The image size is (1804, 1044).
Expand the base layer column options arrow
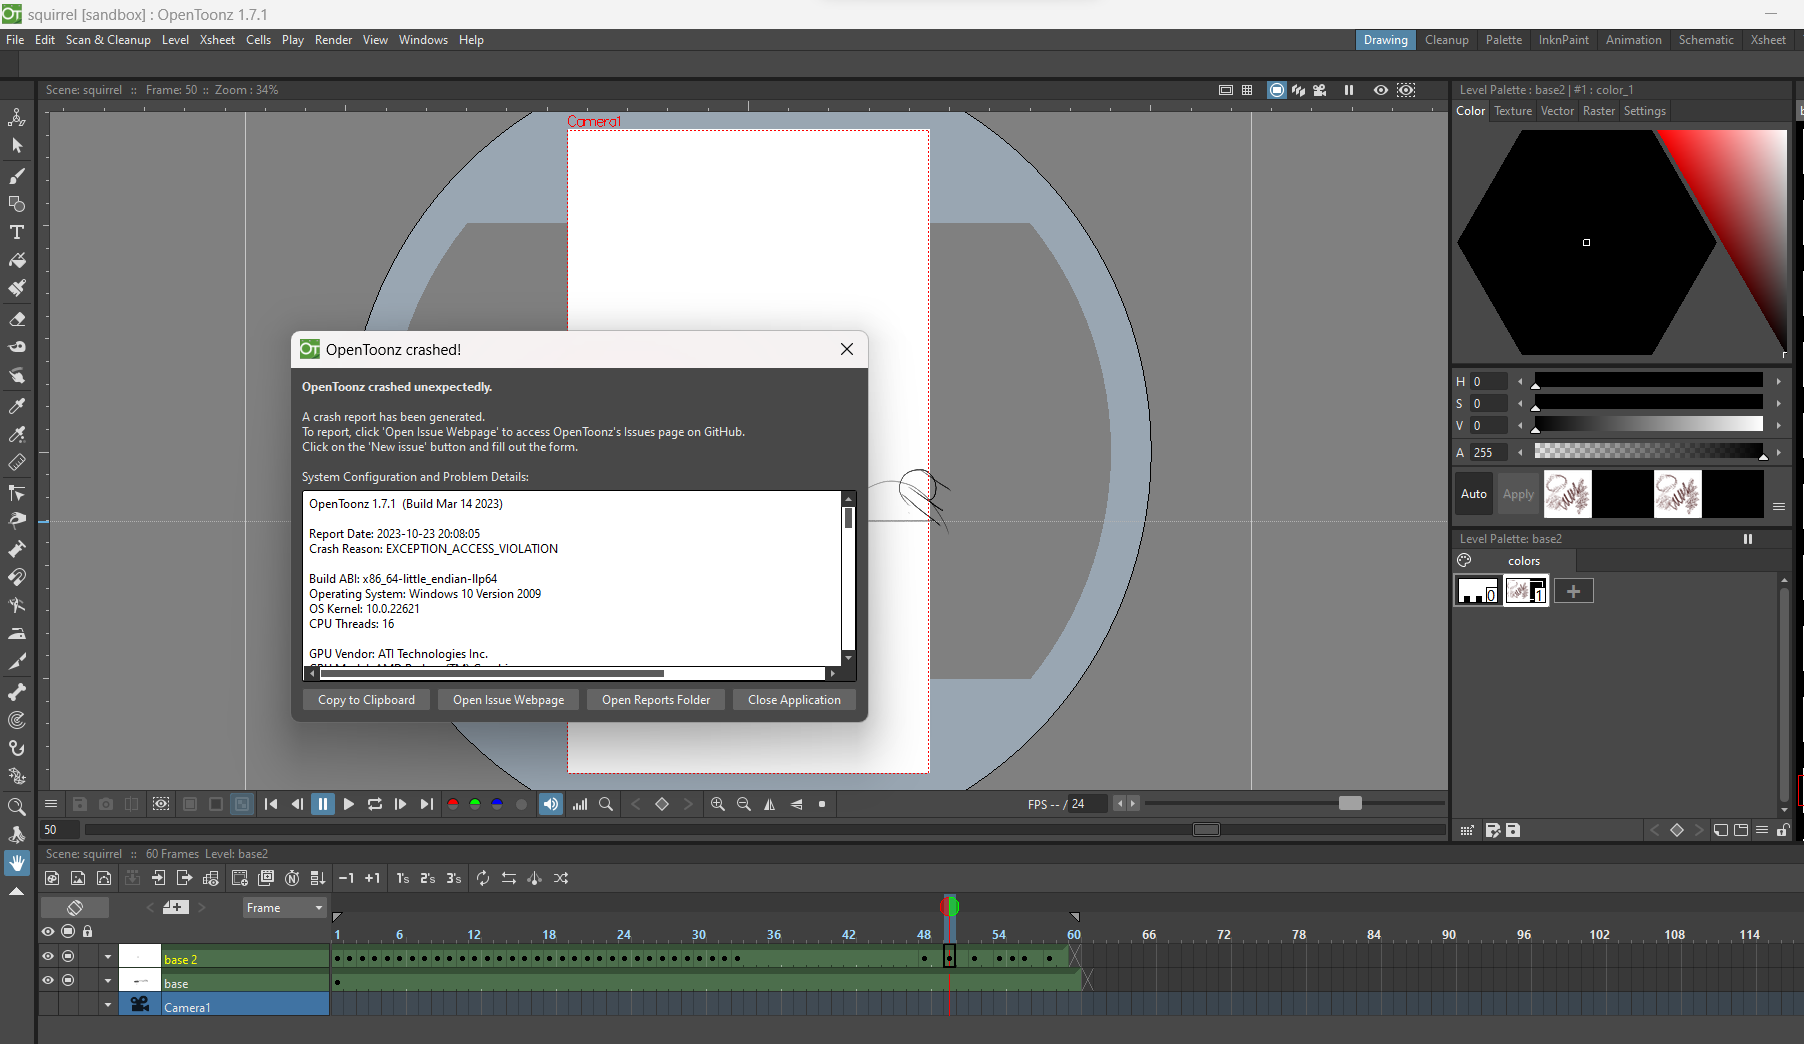[107, 980]
